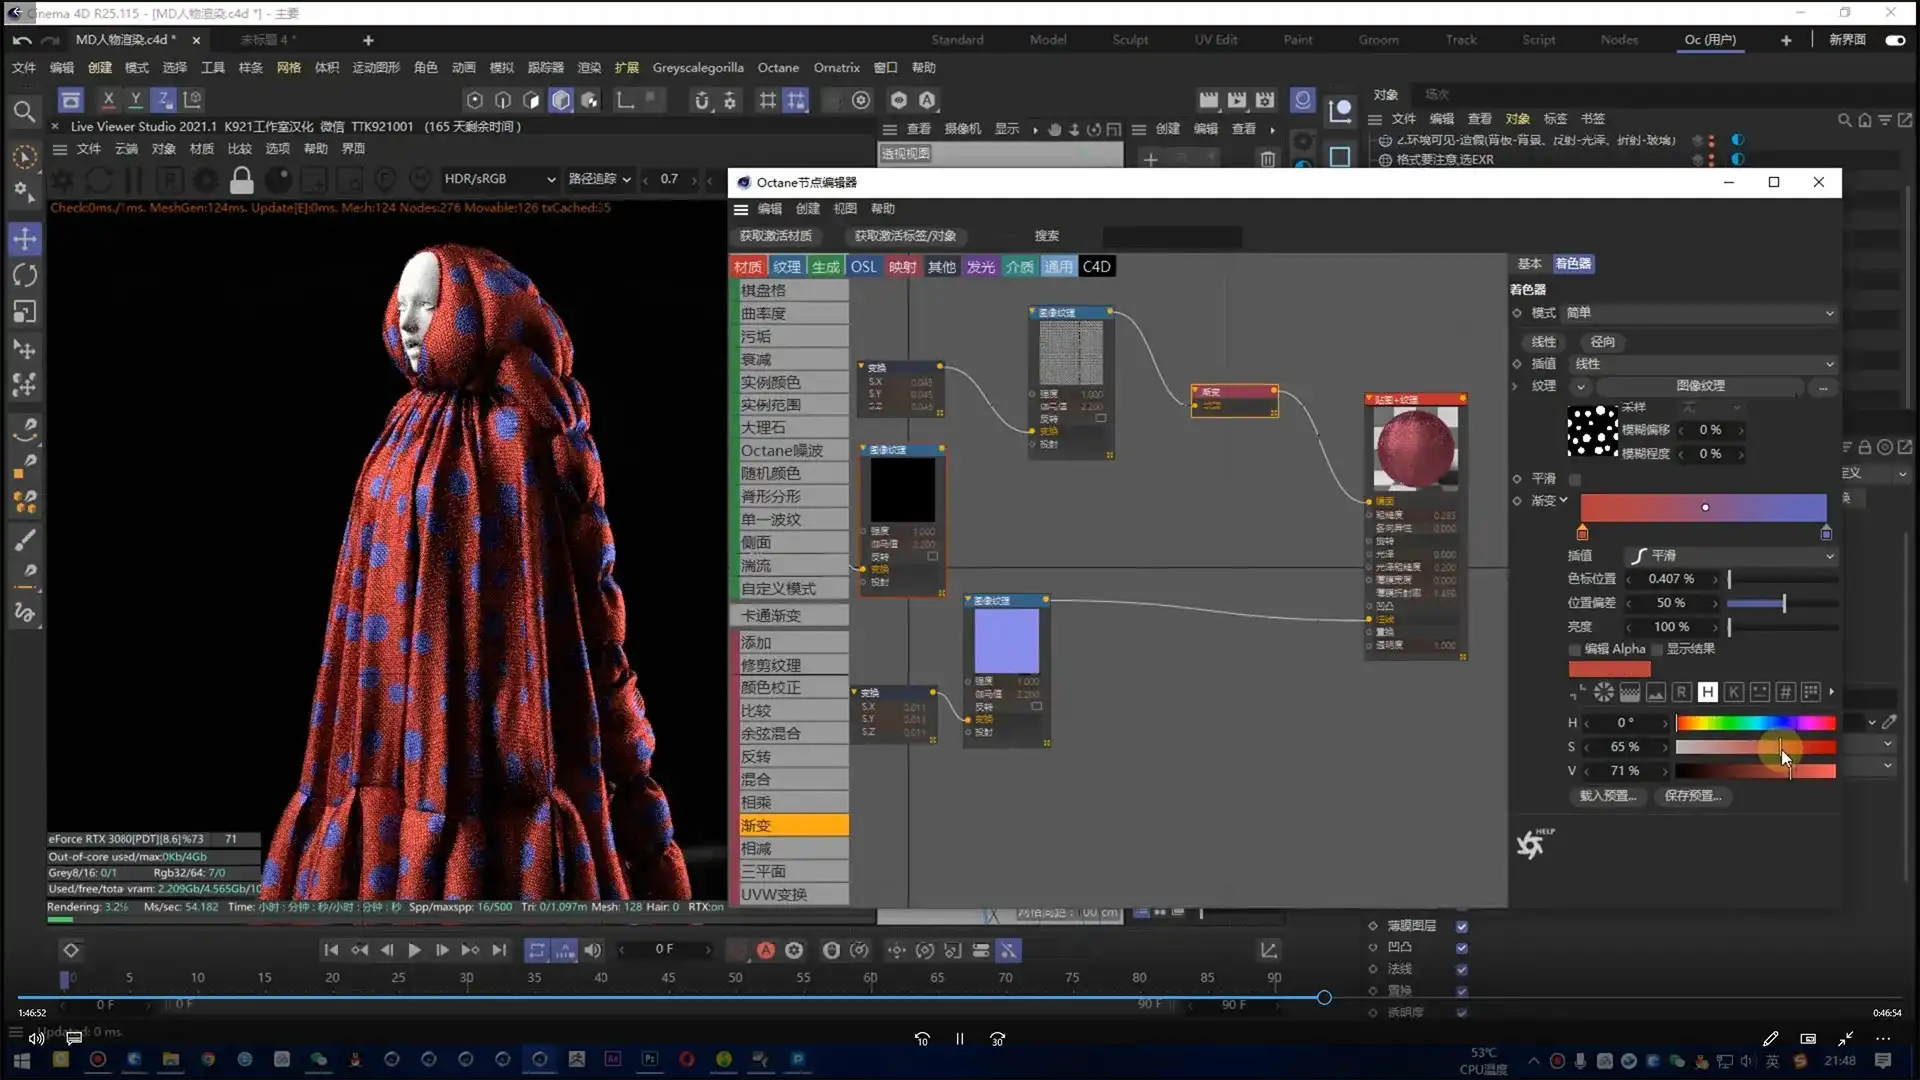
Task: Select the Move tool in left toolbar
Action: 25,238
